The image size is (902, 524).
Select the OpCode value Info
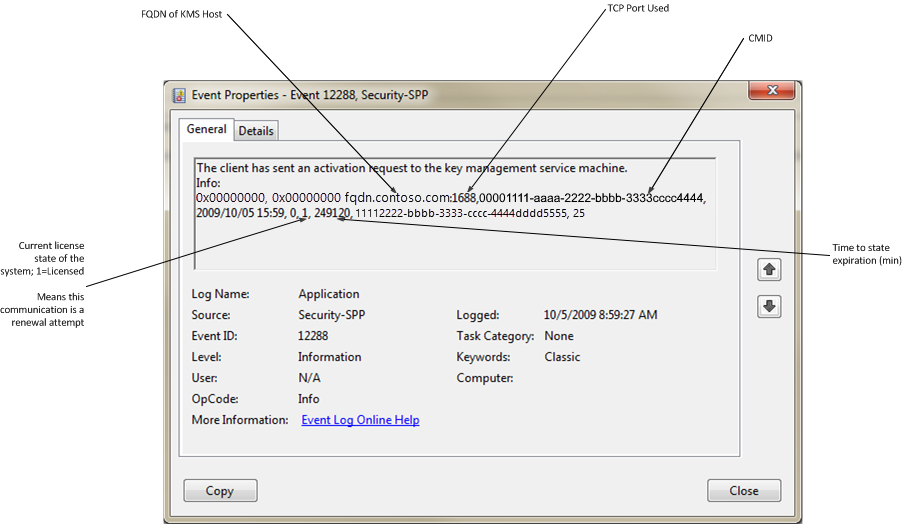pos(308,399)
